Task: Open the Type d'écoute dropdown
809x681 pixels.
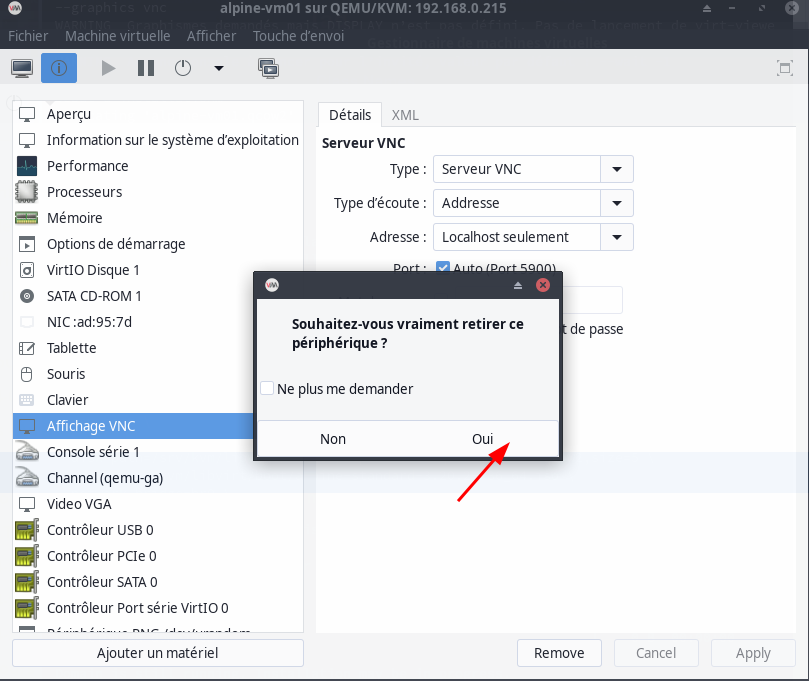Action: 616,203
